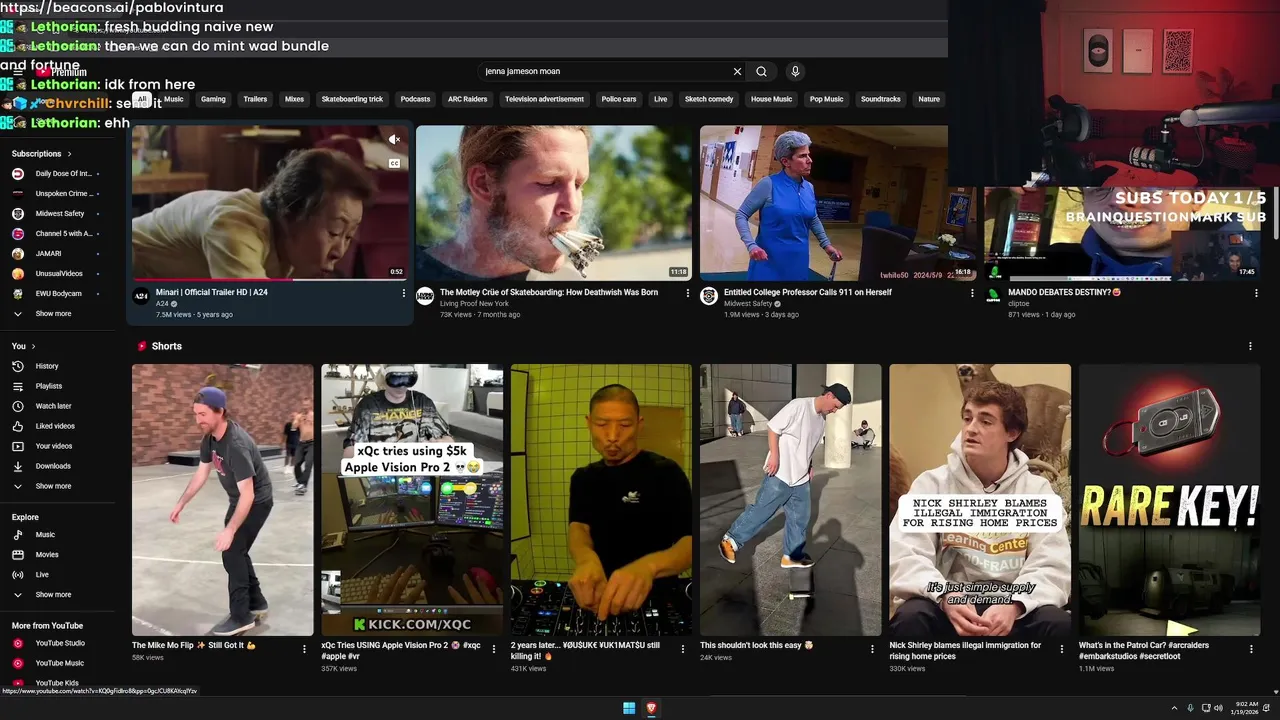
Task: Open Living Proof New York channel avatar
Action: (x=425, y=296)
